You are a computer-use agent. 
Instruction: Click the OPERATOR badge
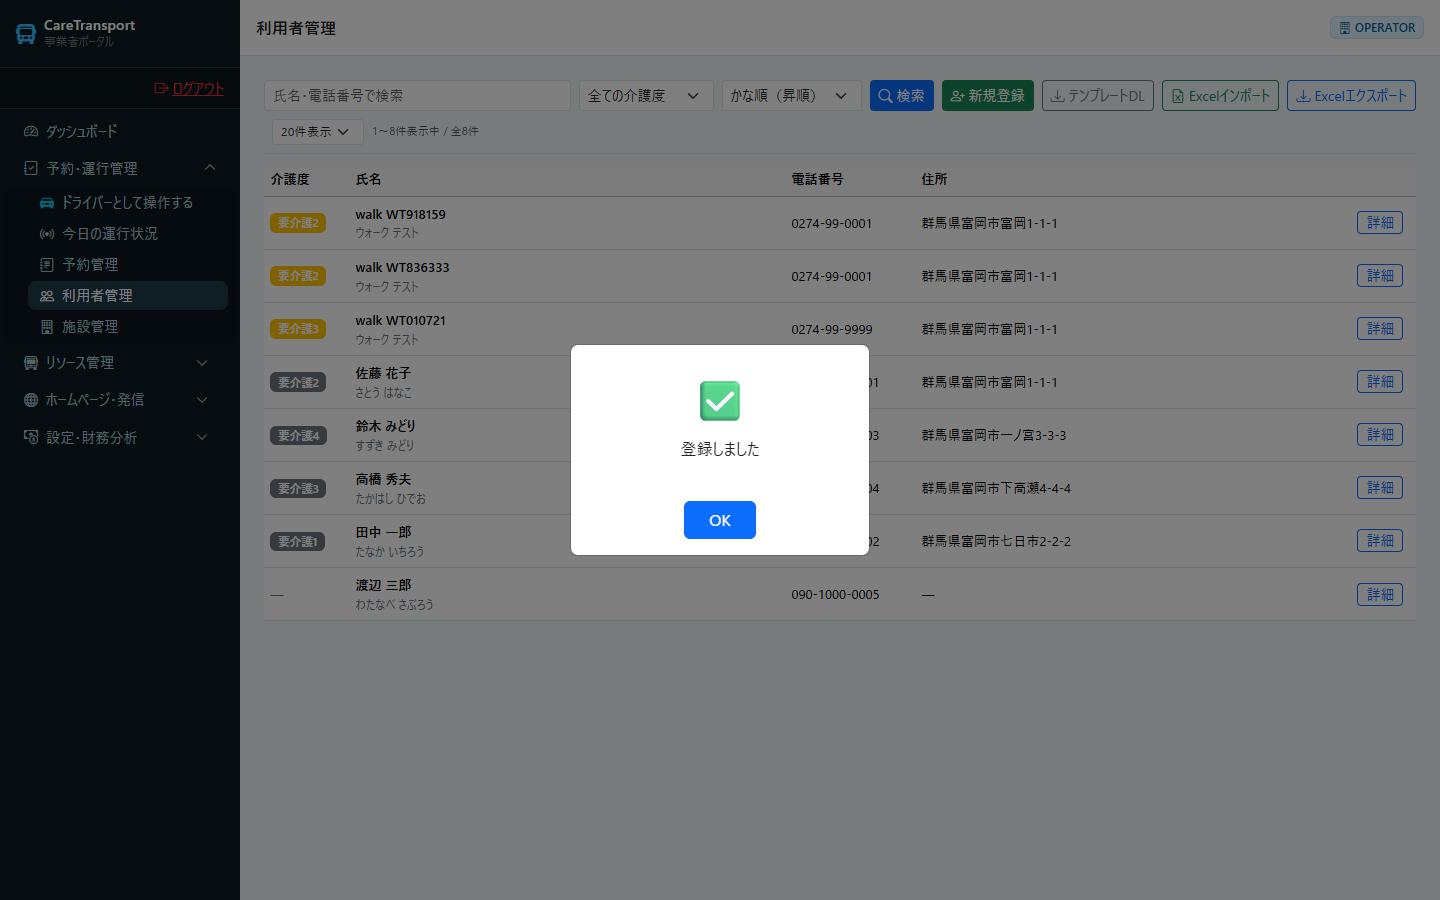(1377, 28)
